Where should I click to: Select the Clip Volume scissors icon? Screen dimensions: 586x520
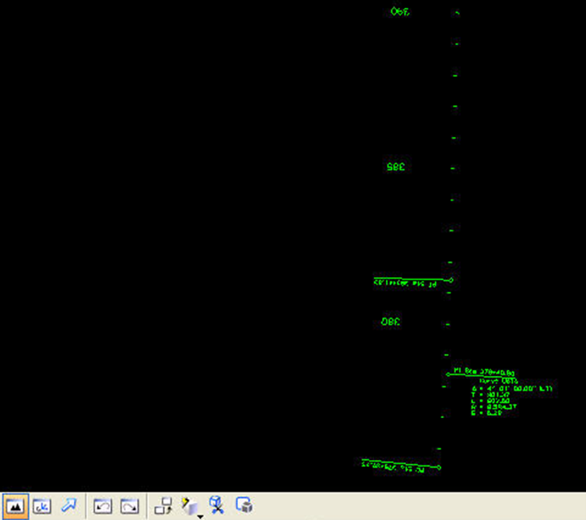216,505
